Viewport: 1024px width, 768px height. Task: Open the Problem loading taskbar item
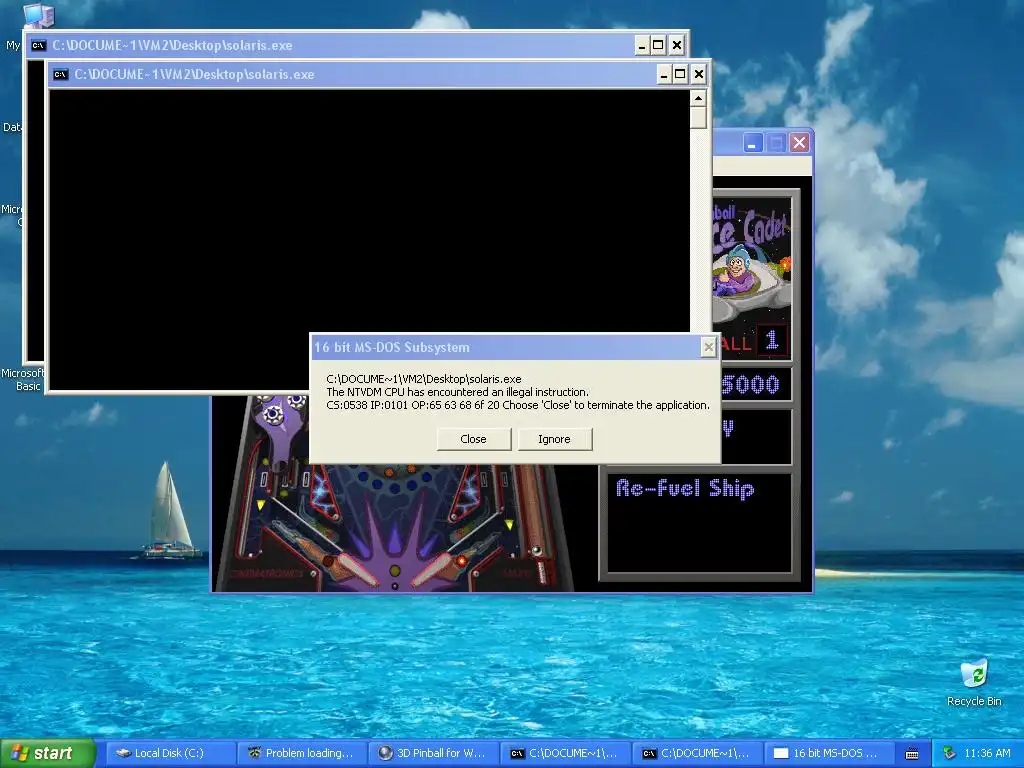pos(301,753)
